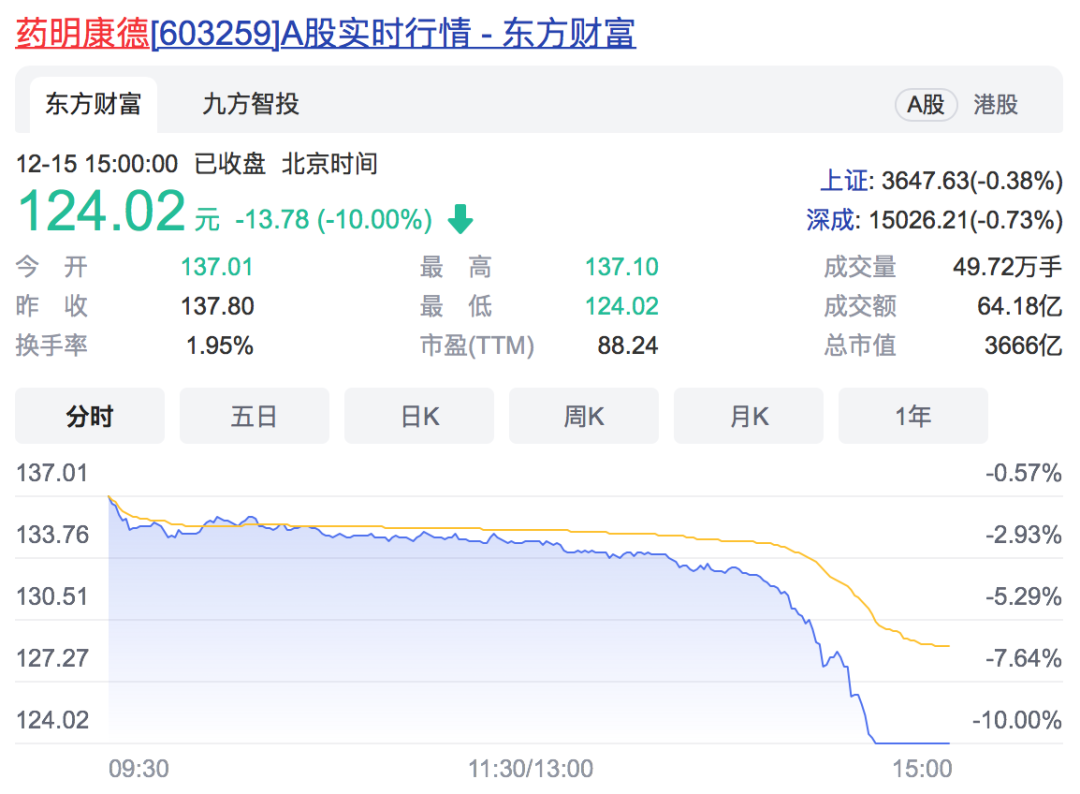Click the 北京时间 label
The height and width of the screenshot is (794, 1080).
pos(329,164)
